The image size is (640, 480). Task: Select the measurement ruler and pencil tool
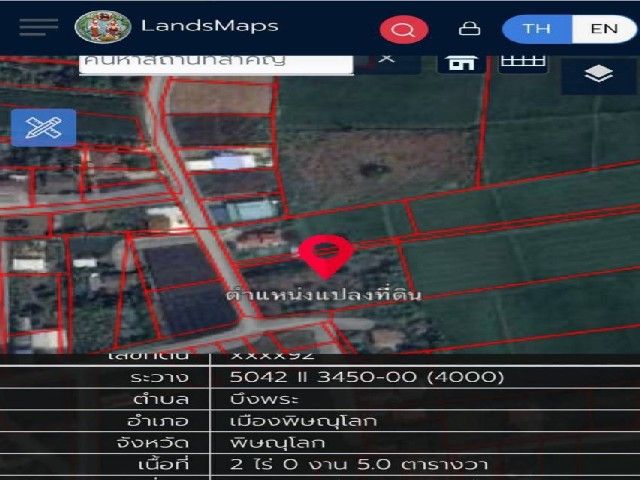43,128
